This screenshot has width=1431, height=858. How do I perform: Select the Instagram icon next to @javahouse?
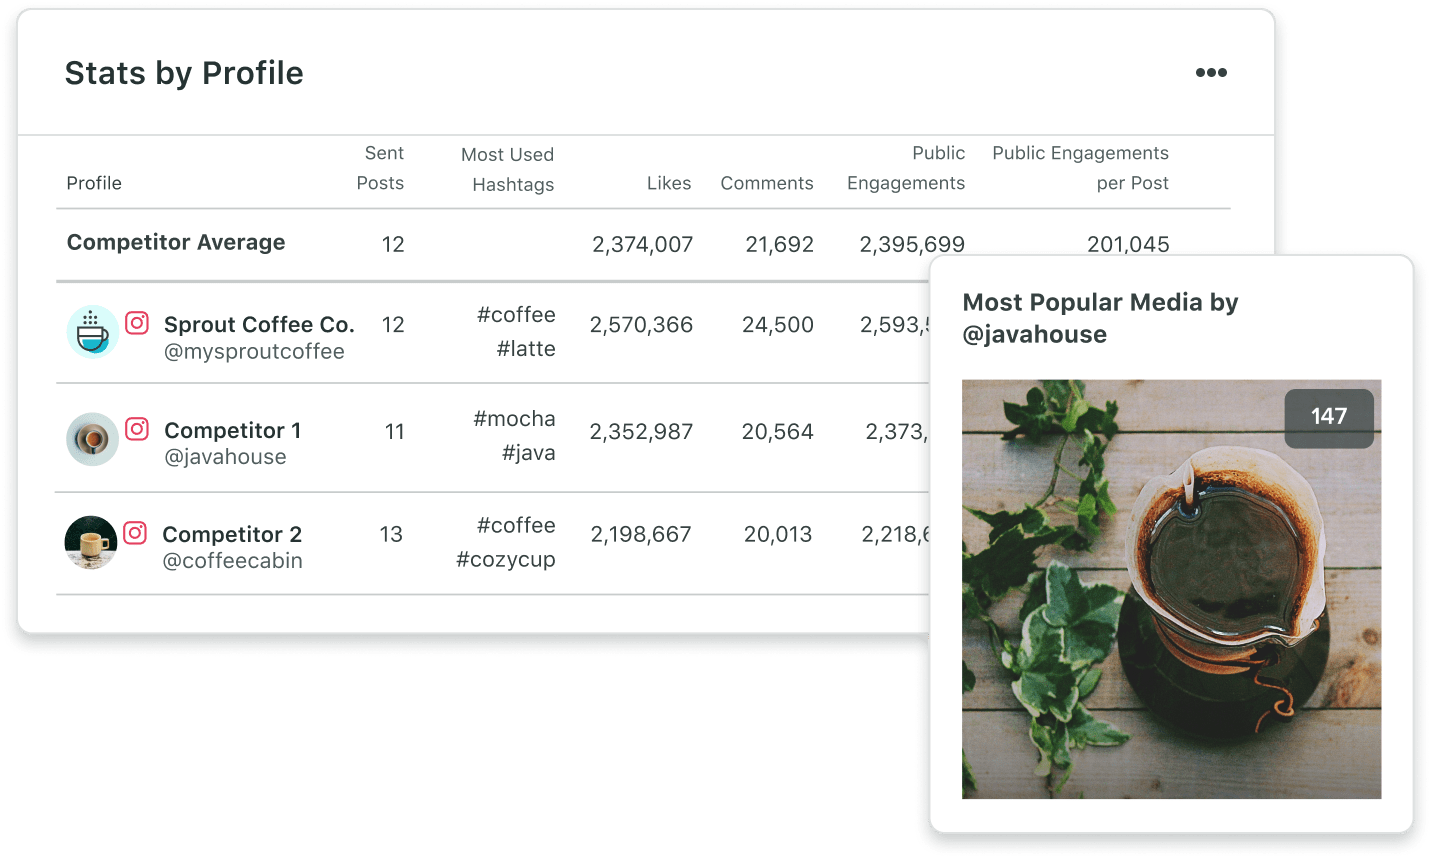pos(137,428)
